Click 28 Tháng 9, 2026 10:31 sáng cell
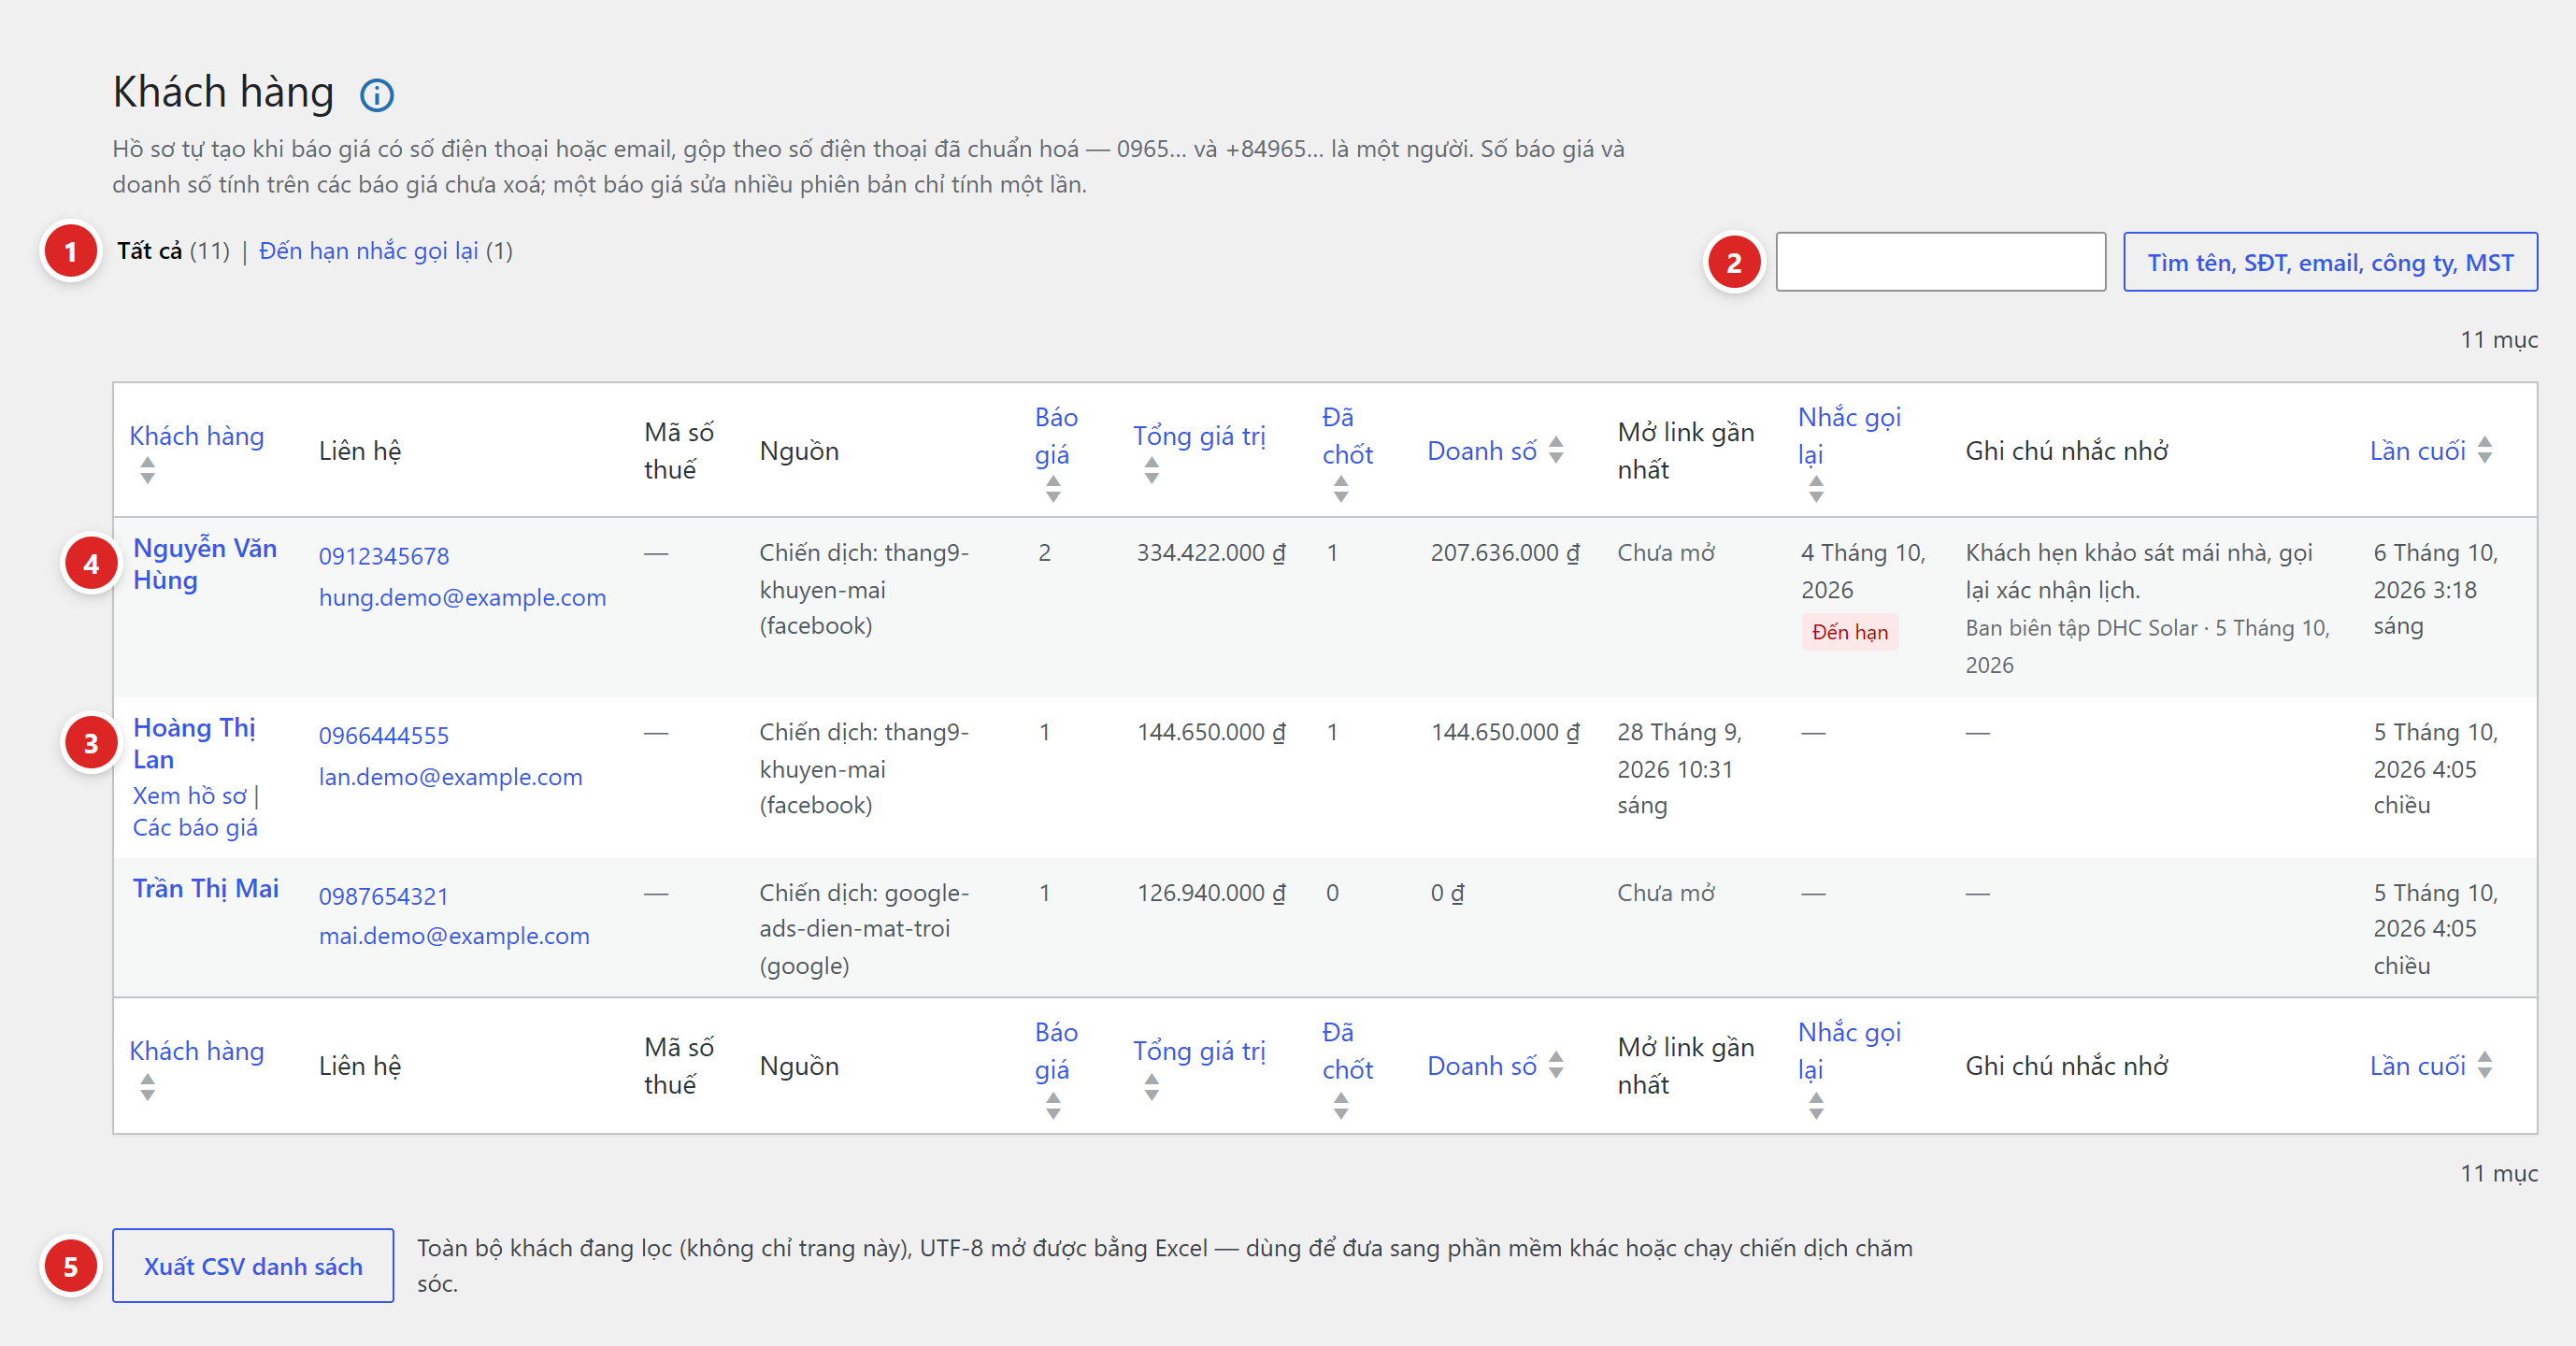Image resolution: width=2576 pixels, height=1346 pixels. pos(1679,769)
